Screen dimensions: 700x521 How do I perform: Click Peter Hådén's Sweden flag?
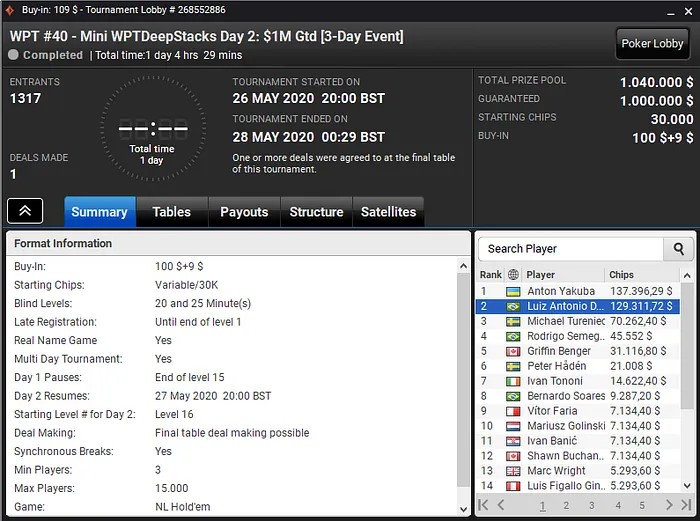pos(513,367)
